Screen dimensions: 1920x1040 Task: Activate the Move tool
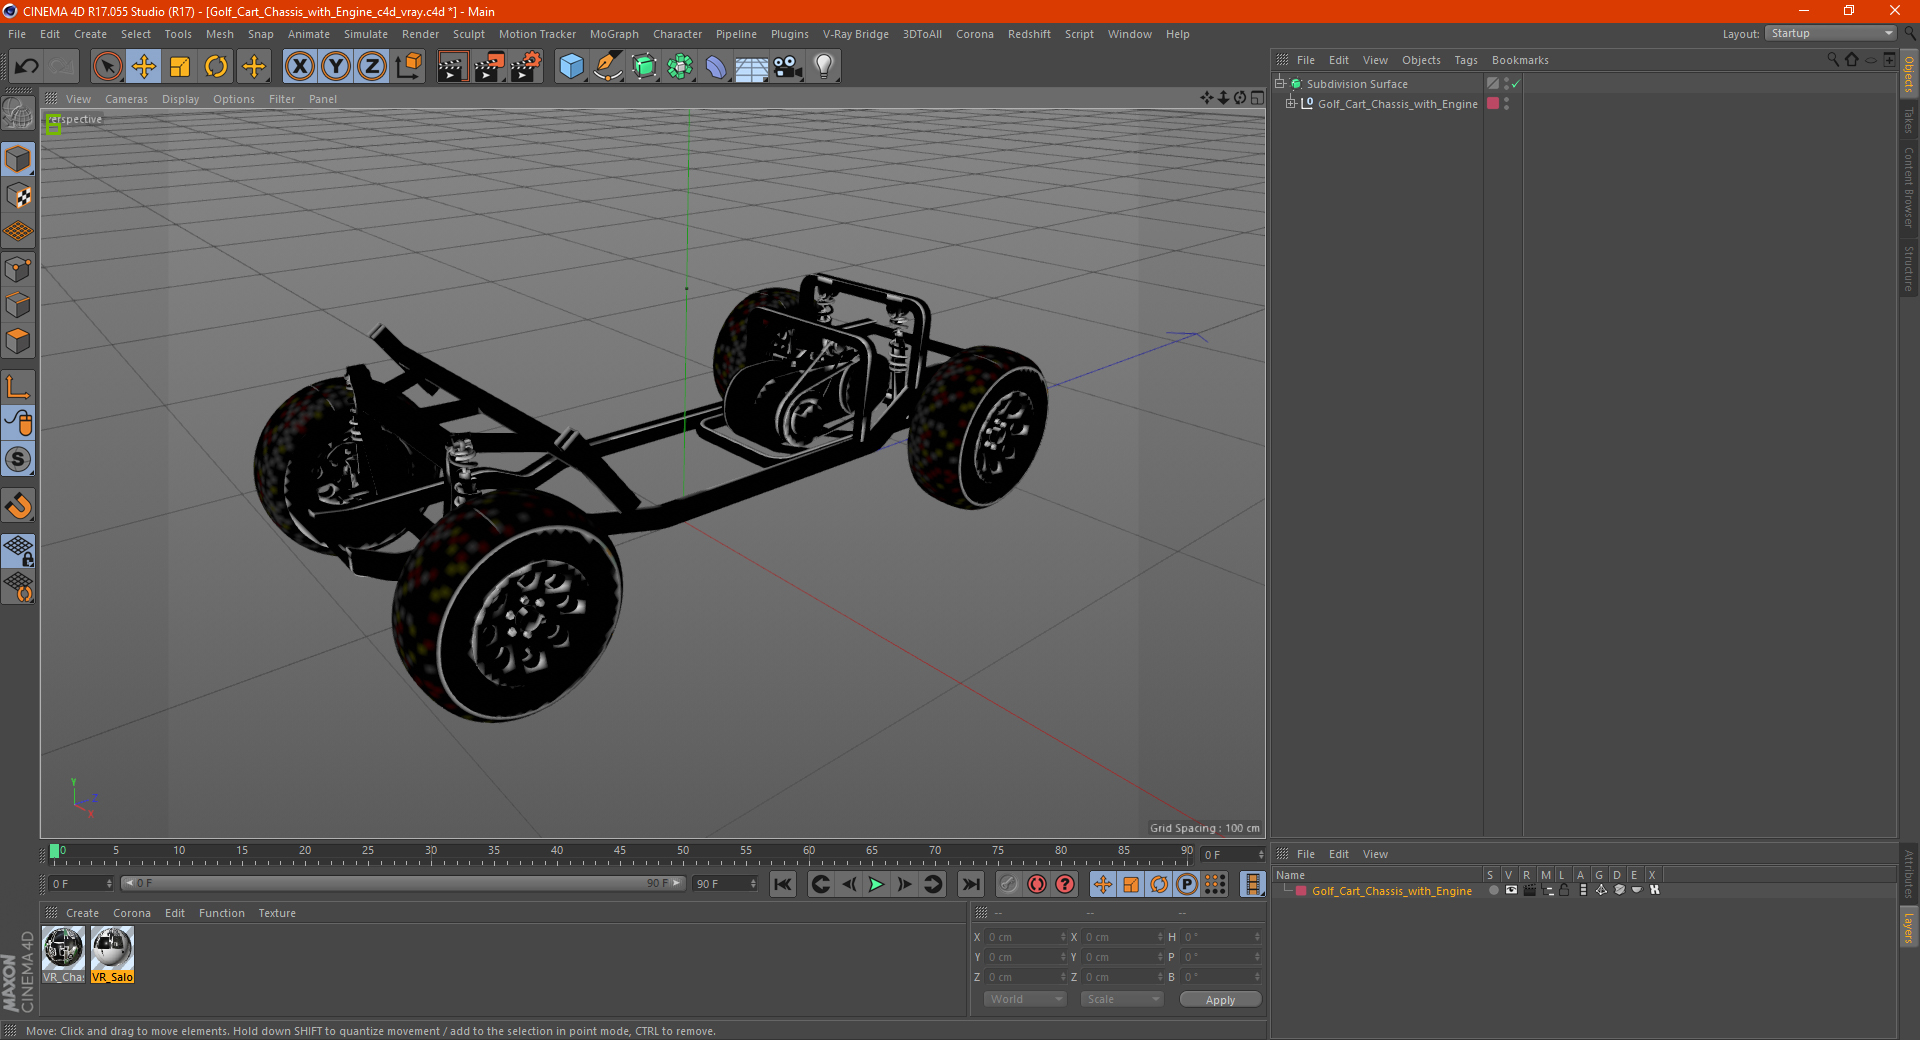click(x=144, y=67)
